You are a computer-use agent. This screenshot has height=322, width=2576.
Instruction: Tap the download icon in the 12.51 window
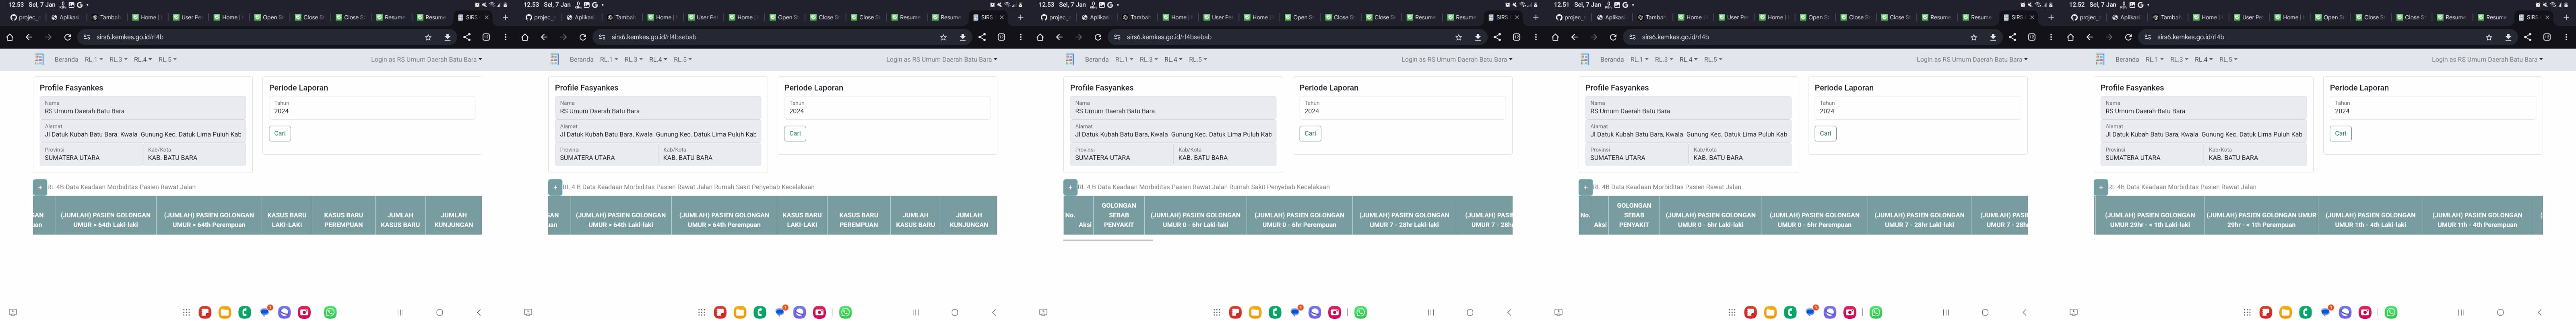pos(1993,37)
